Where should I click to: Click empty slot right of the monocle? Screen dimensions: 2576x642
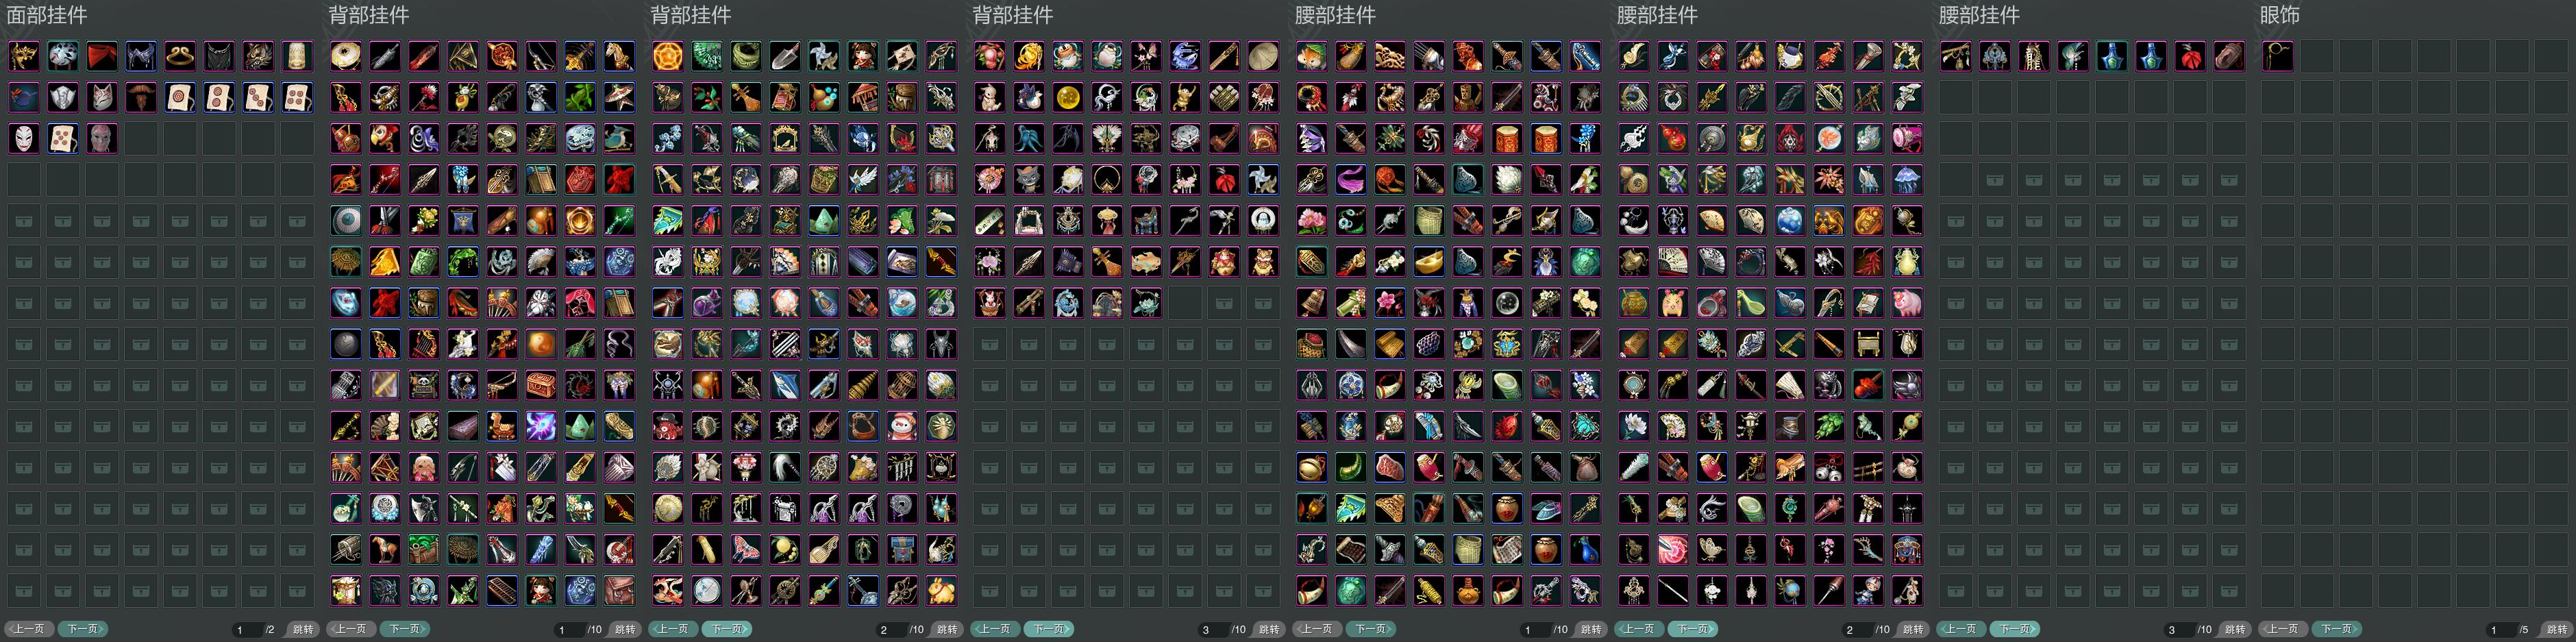click(x=2317, y=56)
